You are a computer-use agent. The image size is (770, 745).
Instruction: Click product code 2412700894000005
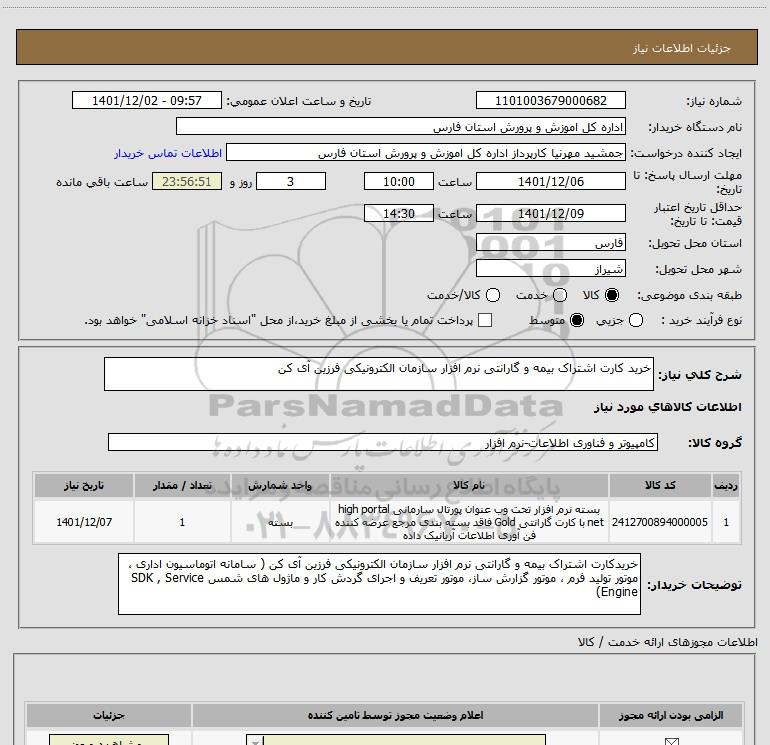point(660,522)
